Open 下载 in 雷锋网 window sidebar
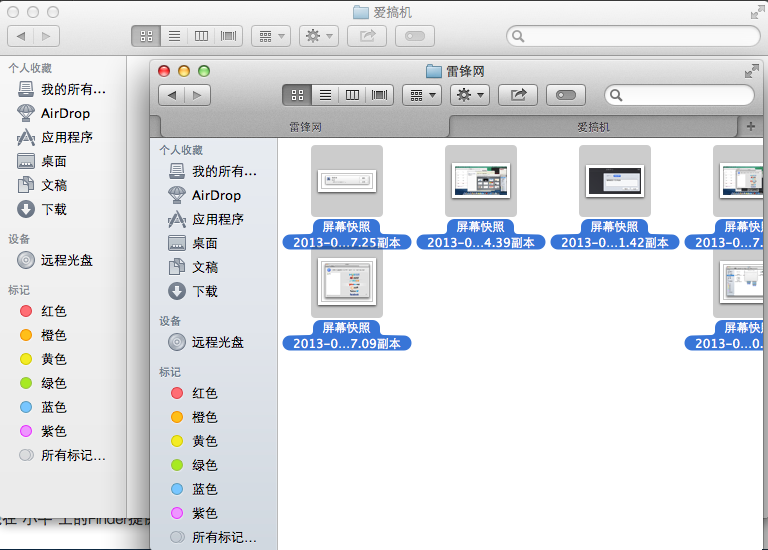Image resolution: width=768 pixels, height=550 pixels. [193, 291]
